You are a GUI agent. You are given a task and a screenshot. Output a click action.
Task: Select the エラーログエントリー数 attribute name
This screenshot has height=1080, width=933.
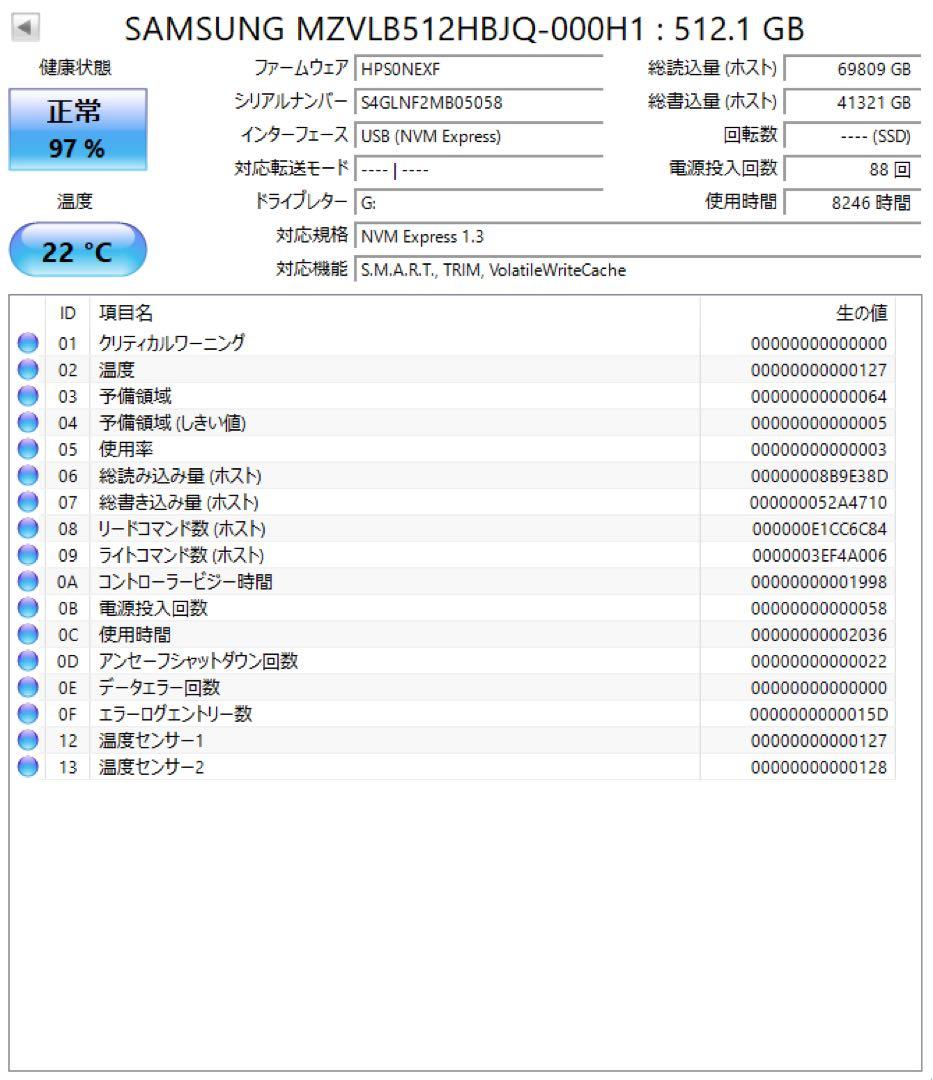point(175,714)
